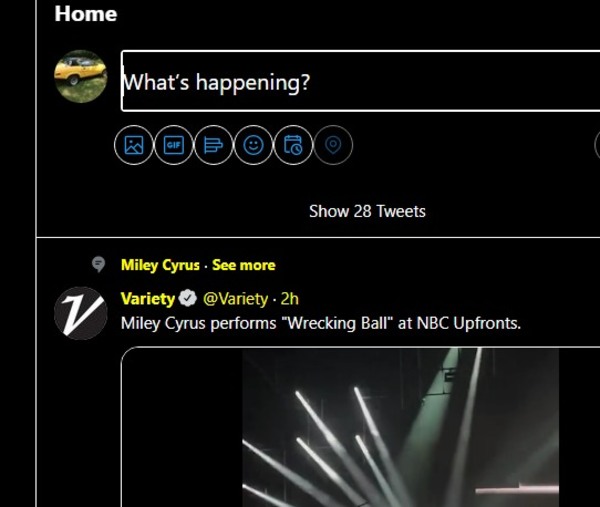
Task: Schedule the tweet with calendar icon
Action: [293, 146]
